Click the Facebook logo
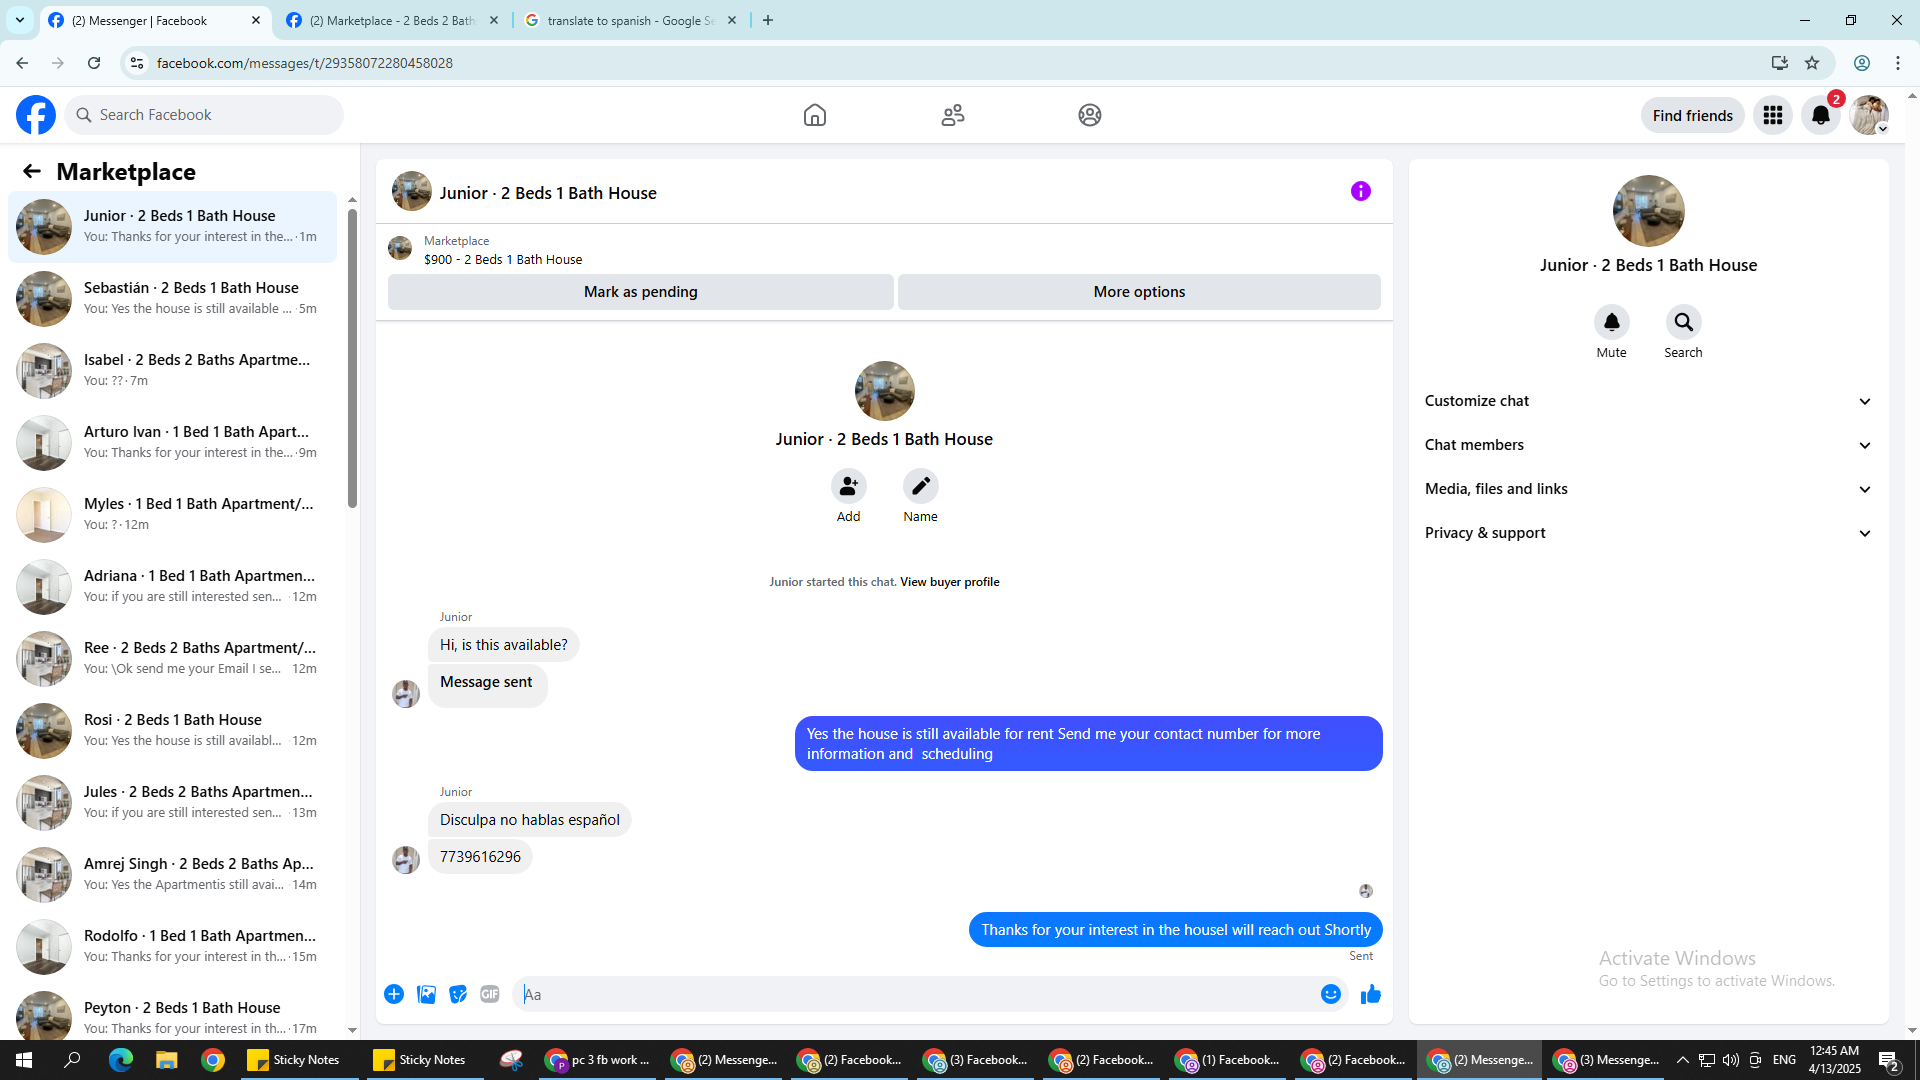Screen dimensions: 1920x1080 pyautogui.click(x=36, y=115)
